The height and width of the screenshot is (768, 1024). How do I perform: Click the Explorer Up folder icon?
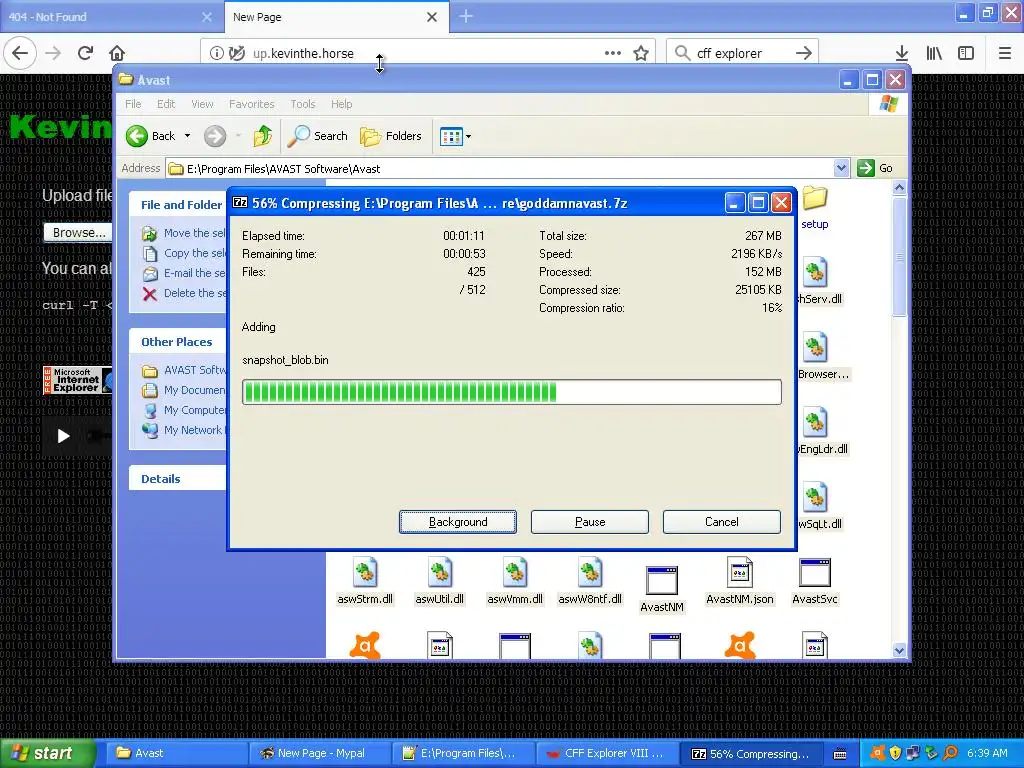263,136
